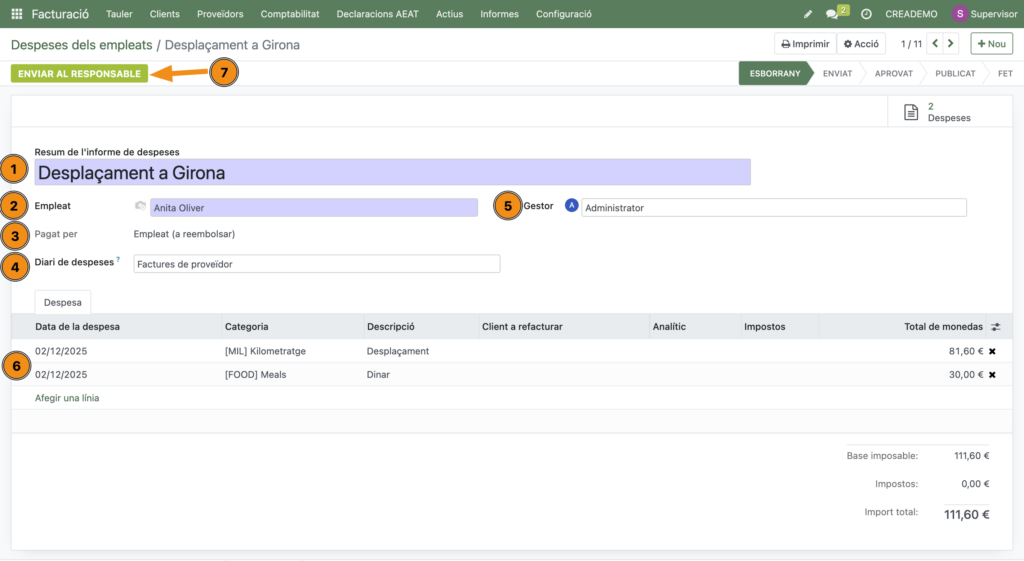The width and height of the screenshot is (1024, 561).
Task: Click the Imprimir button
Action: [x=804, y=44]
